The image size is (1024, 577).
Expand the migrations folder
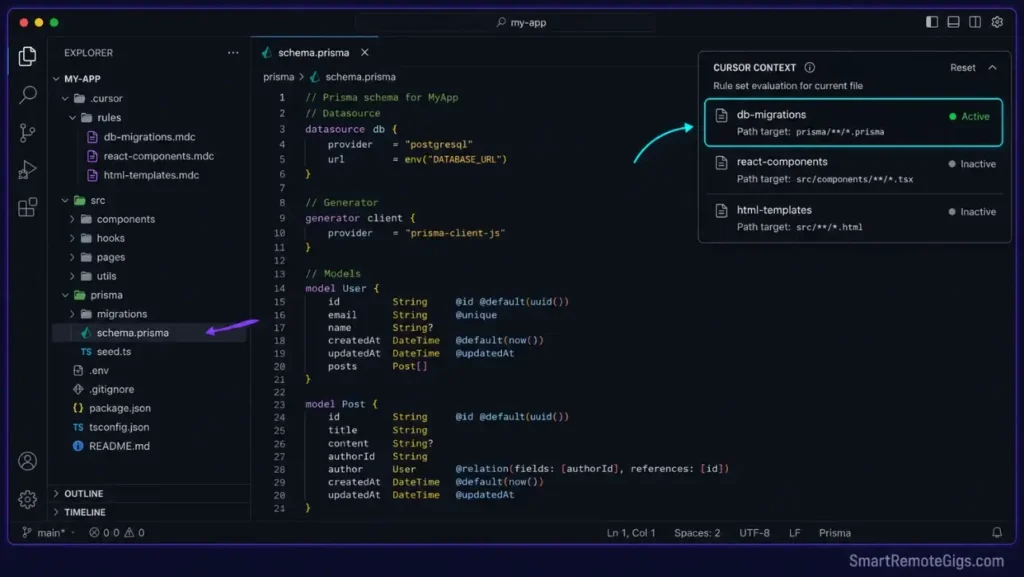pos(72,314)
